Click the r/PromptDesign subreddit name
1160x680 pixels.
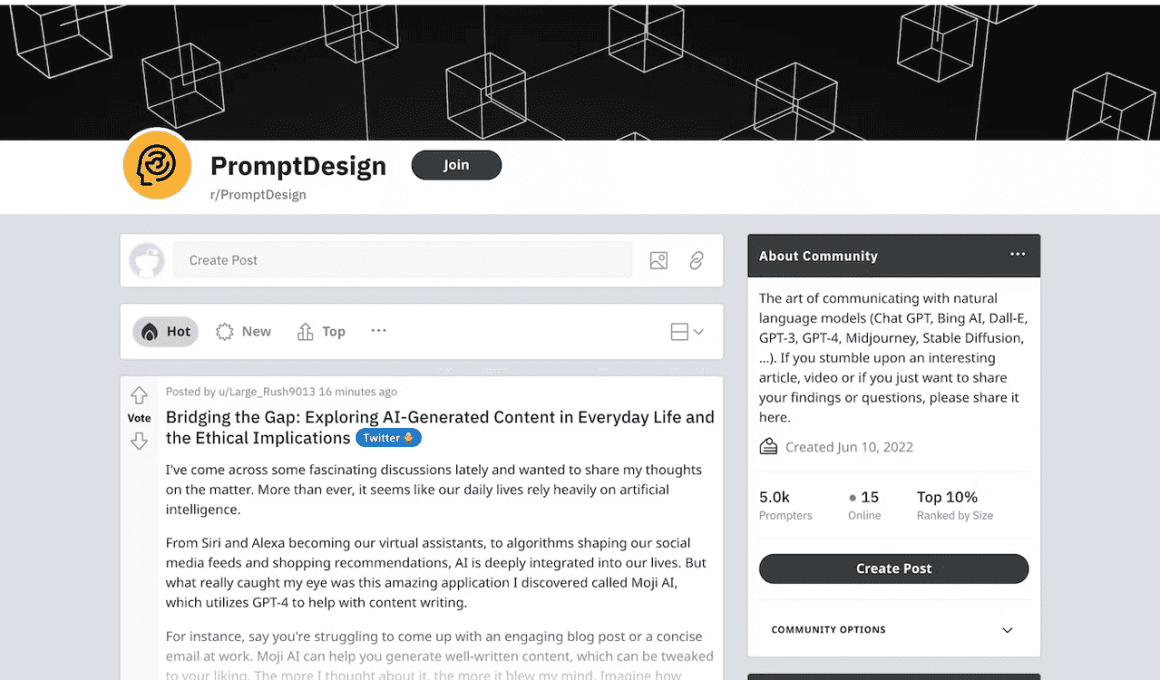click(x=258, y=195)
